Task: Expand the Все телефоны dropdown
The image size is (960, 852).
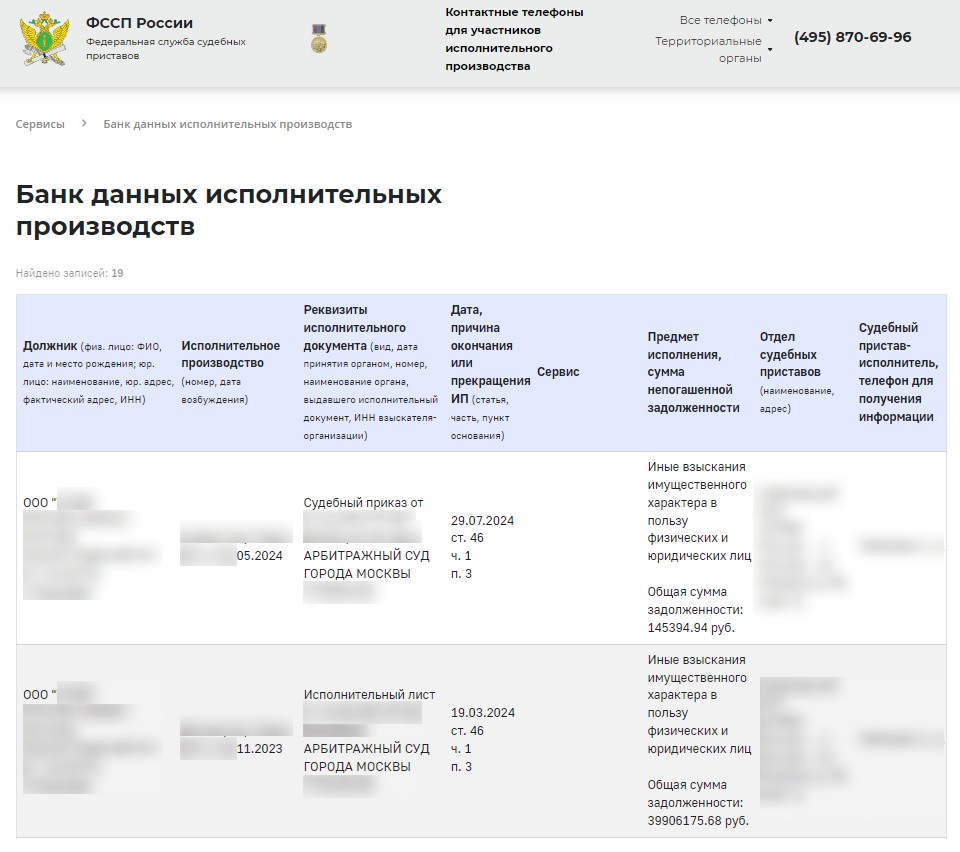Action: pyautogui.click(x=726, y=20)
